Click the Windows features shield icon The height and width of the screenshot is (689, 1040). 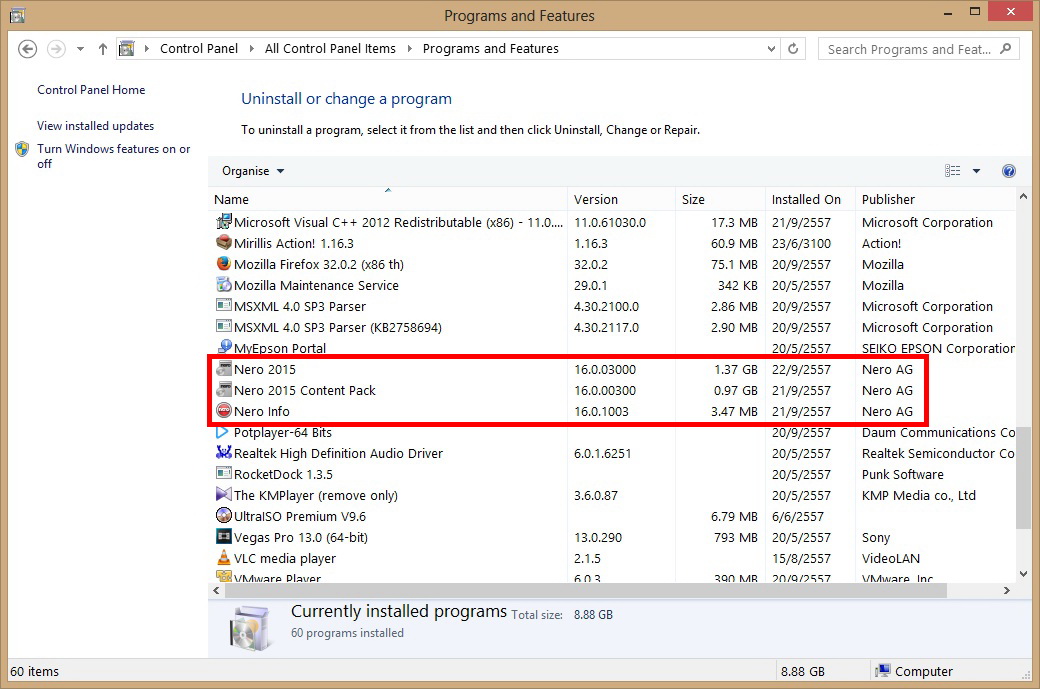click(22, 149)
